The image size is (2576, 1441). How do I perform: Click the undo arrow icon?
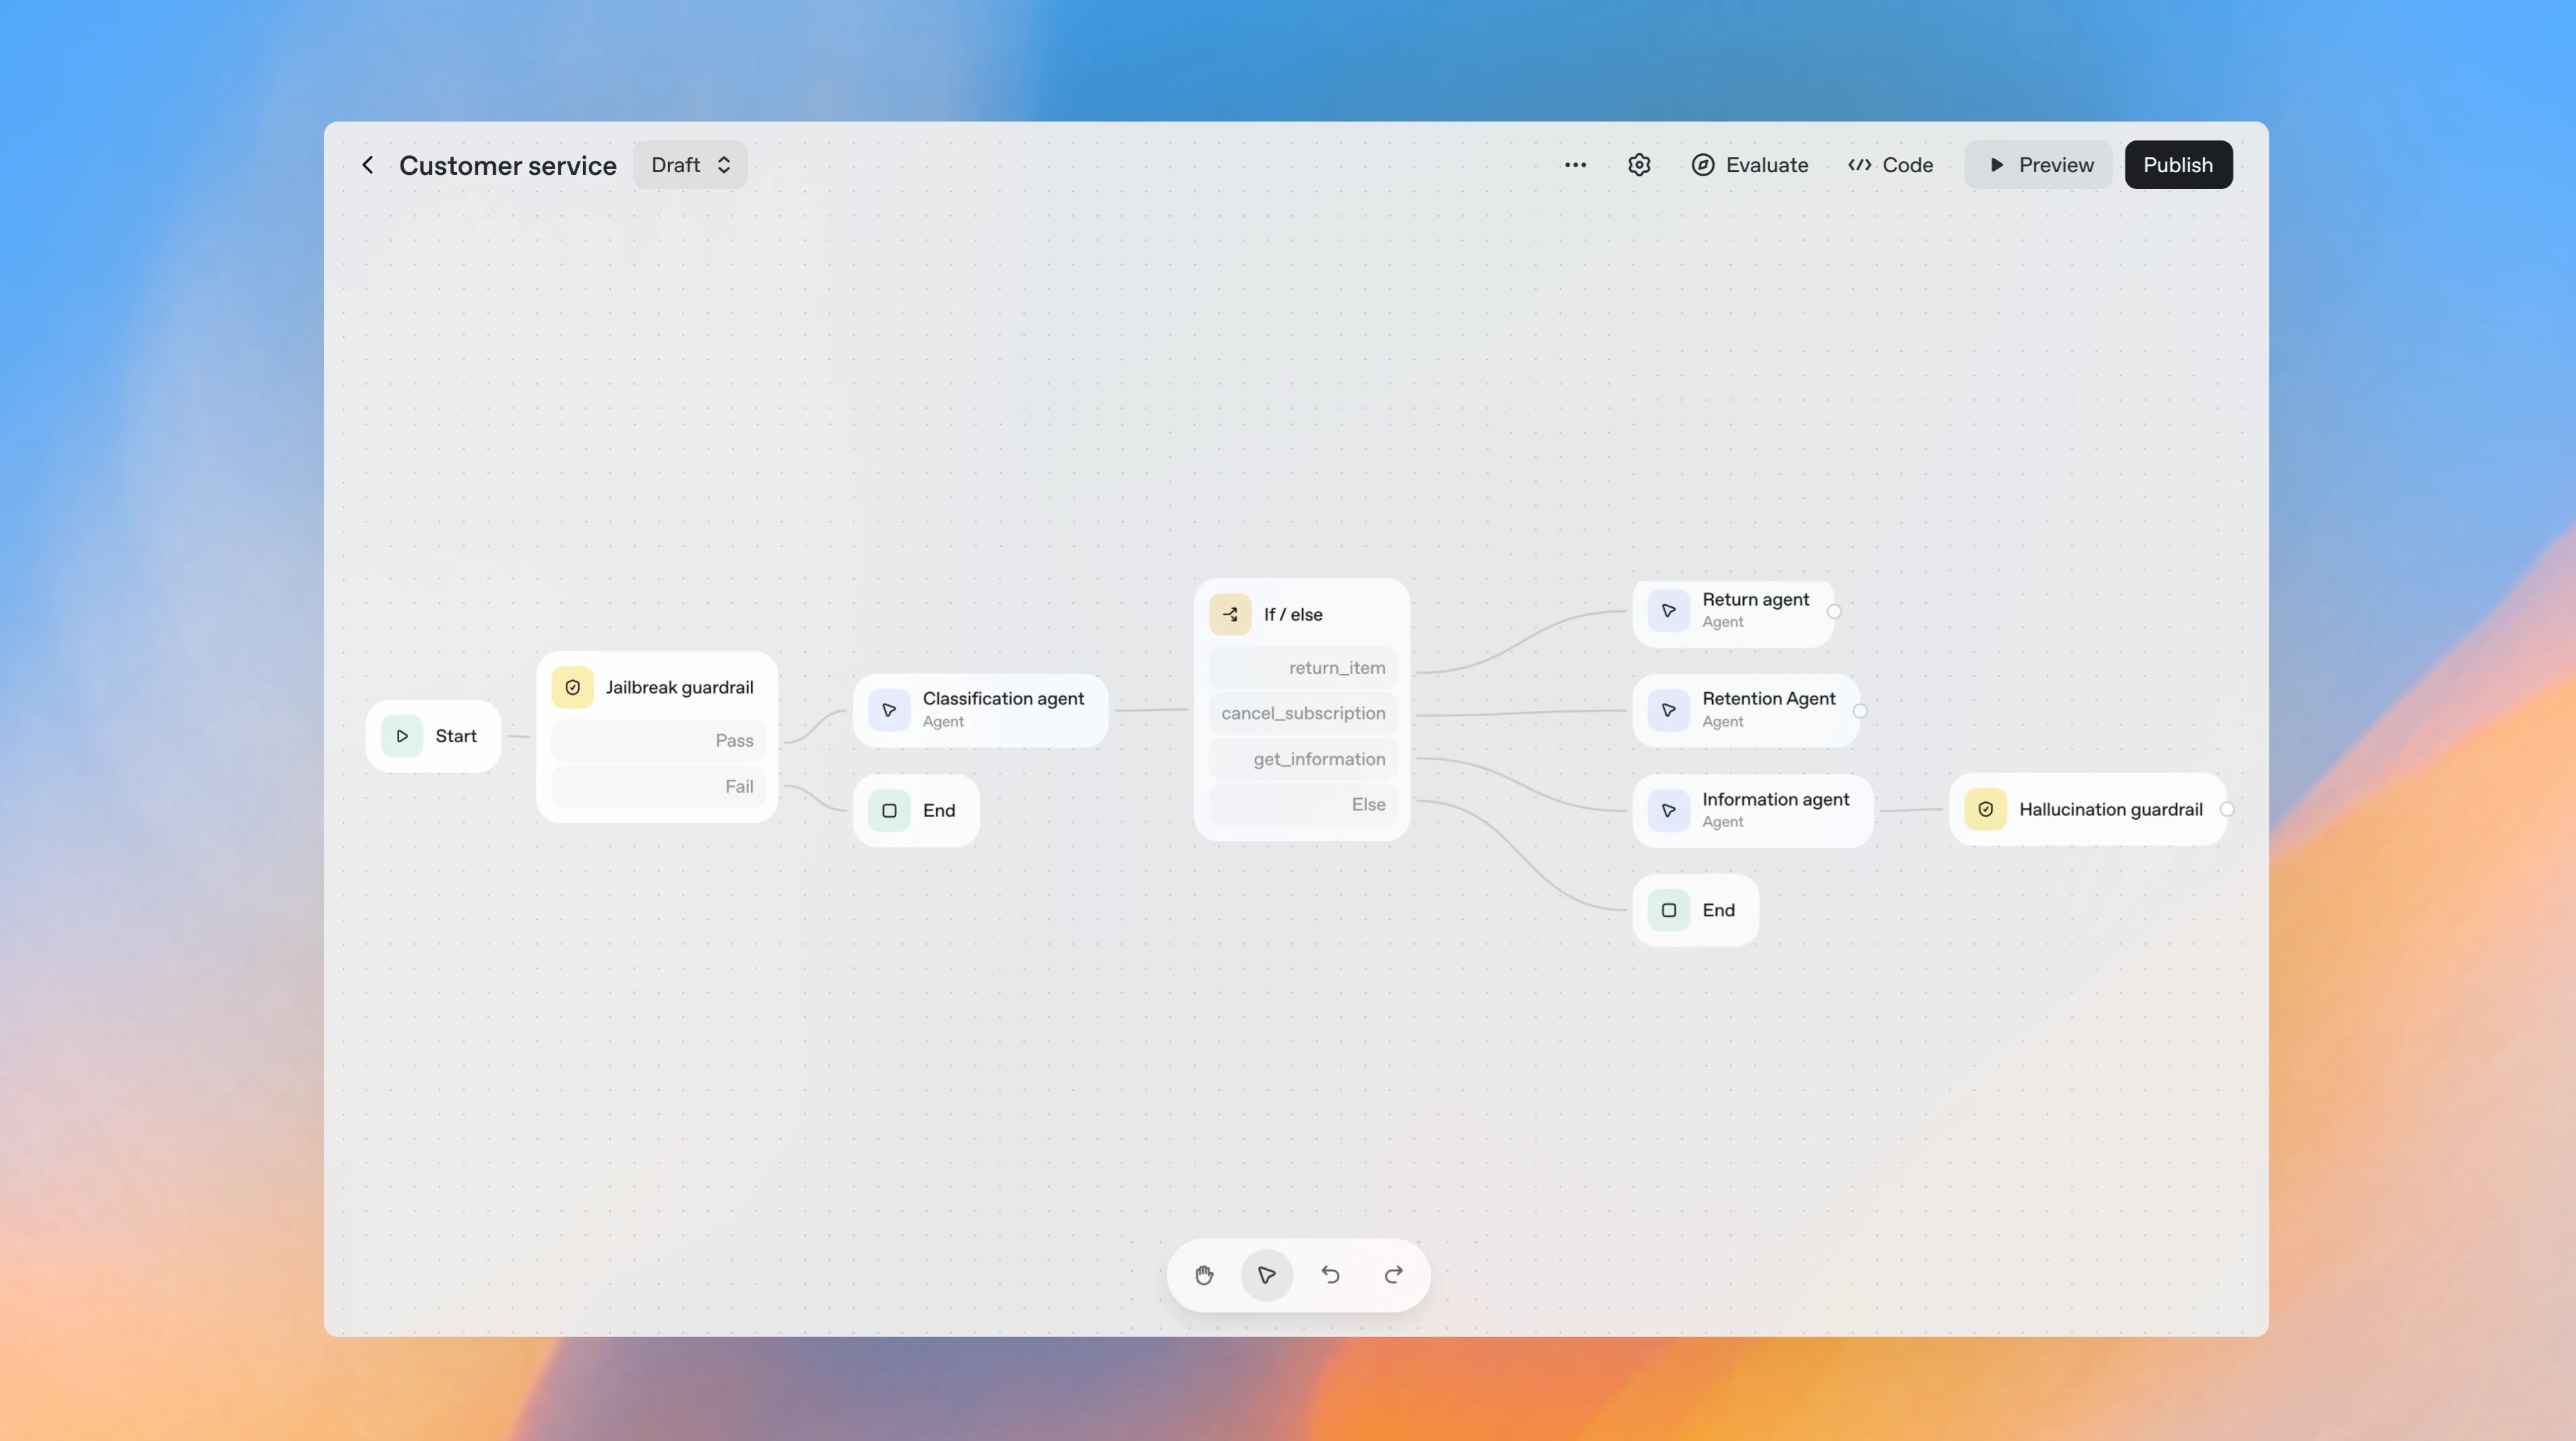click(1330, 1274)
